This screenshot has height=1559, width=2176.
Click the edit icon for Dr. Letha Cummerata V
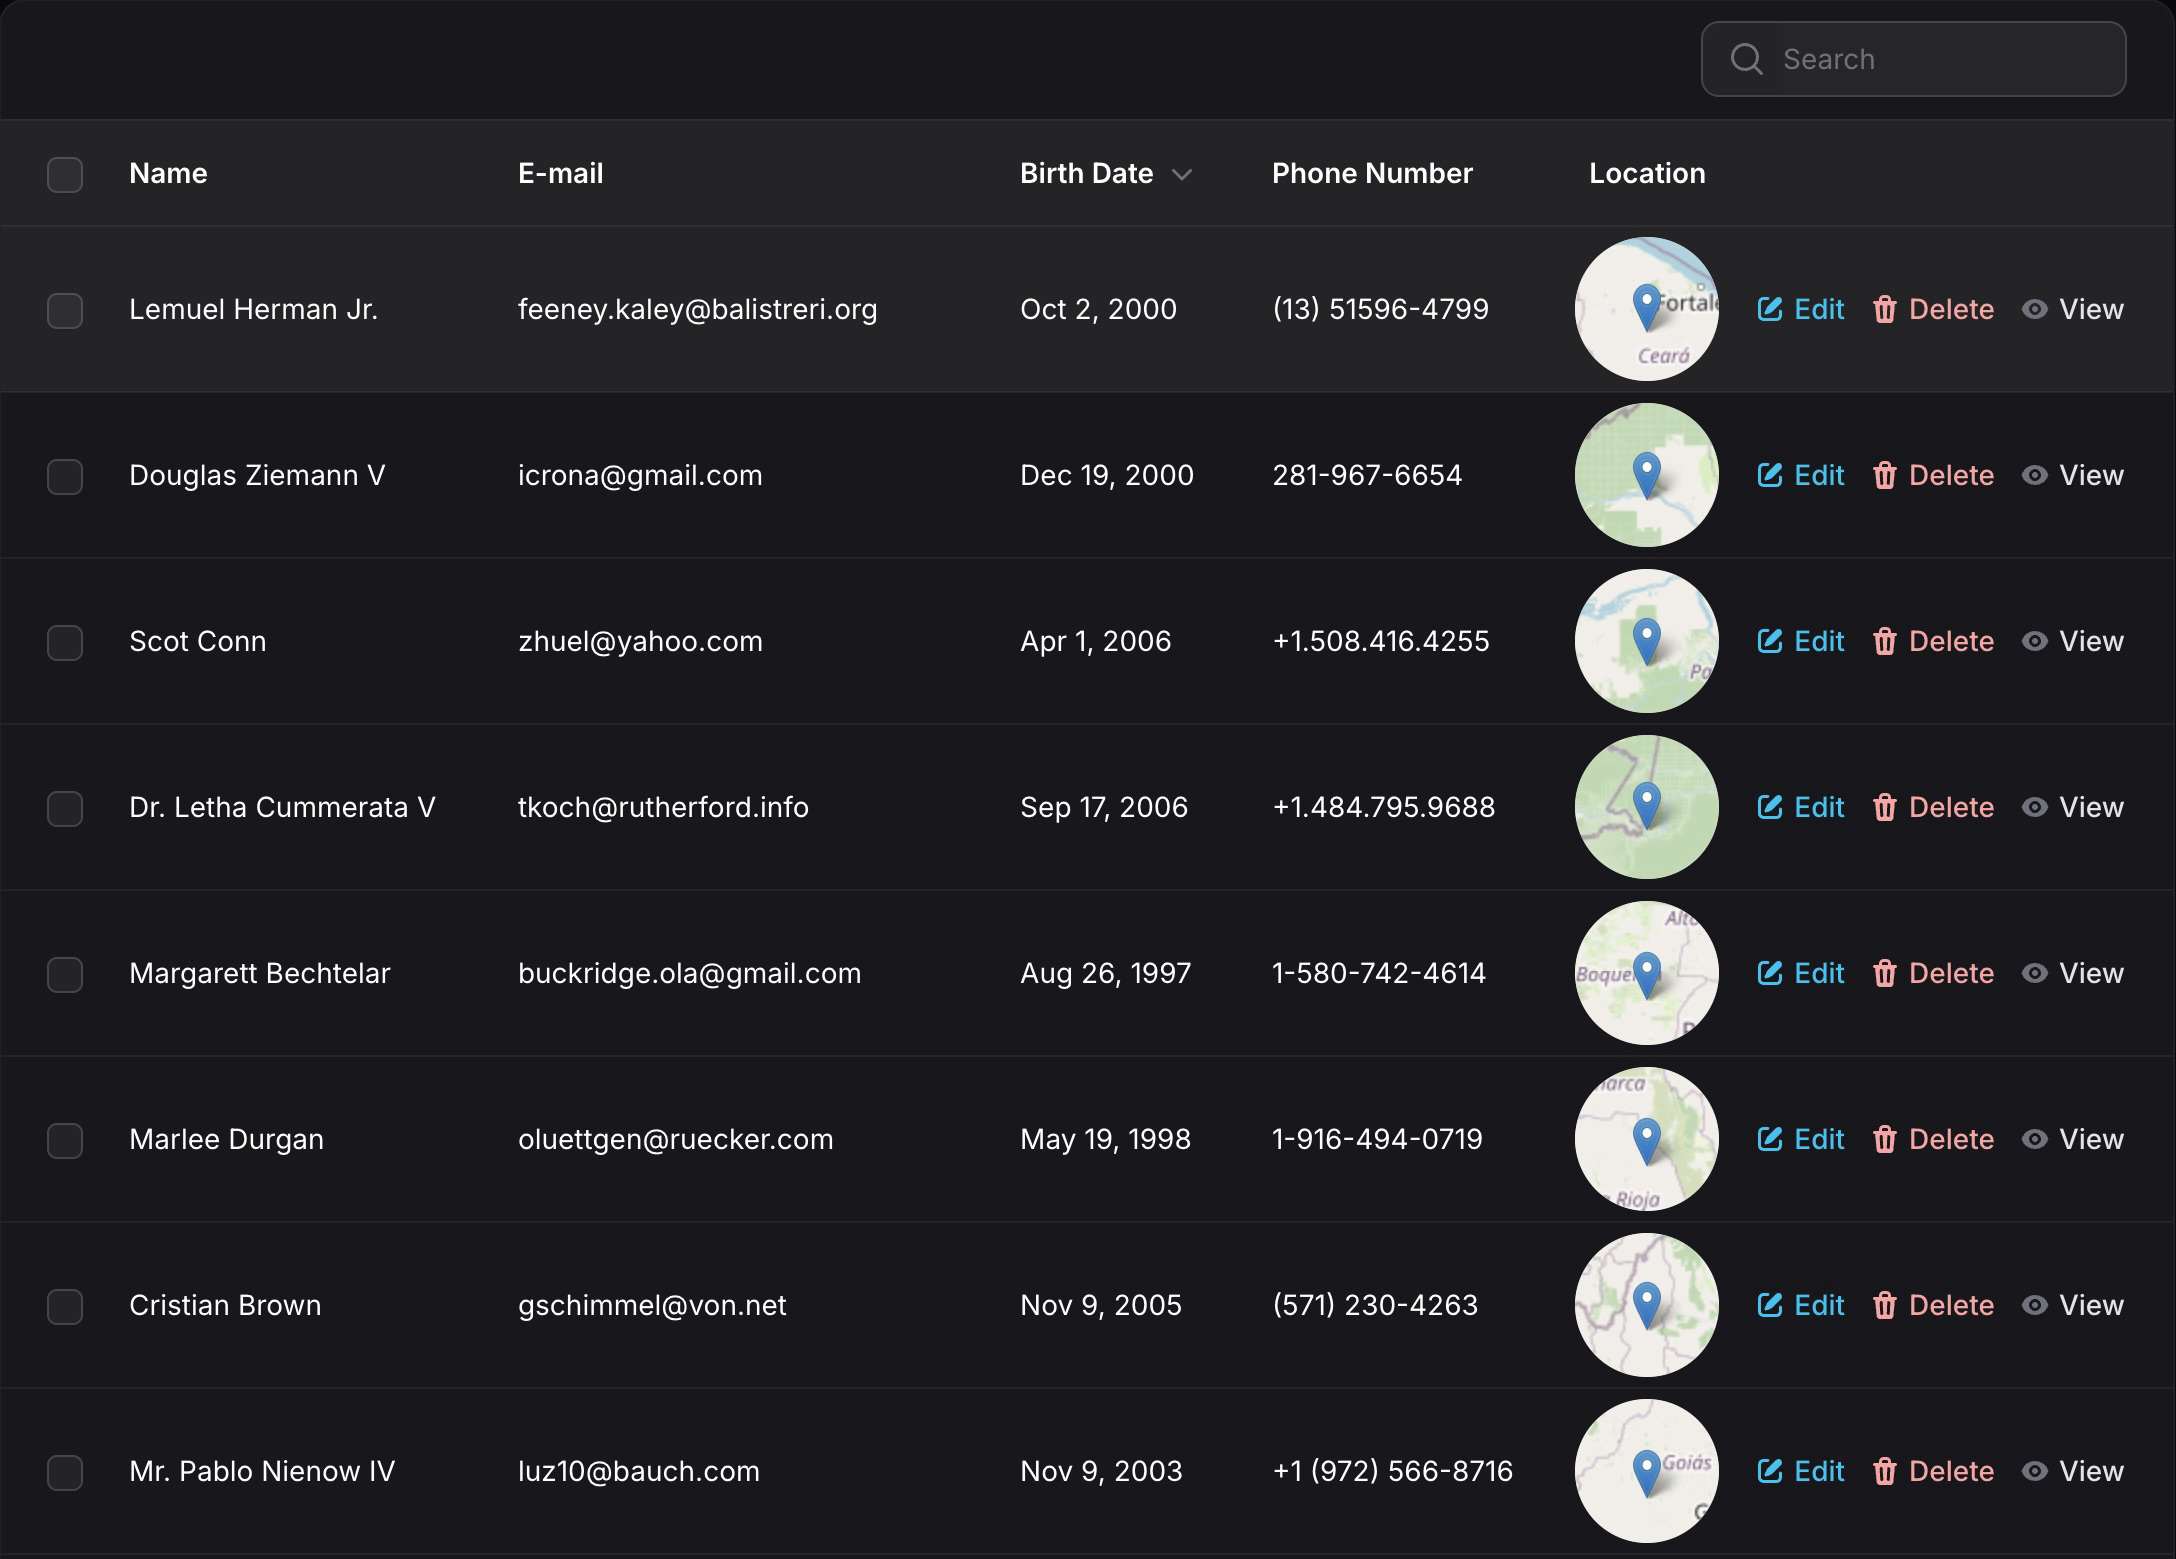[x=1769, y=807]
